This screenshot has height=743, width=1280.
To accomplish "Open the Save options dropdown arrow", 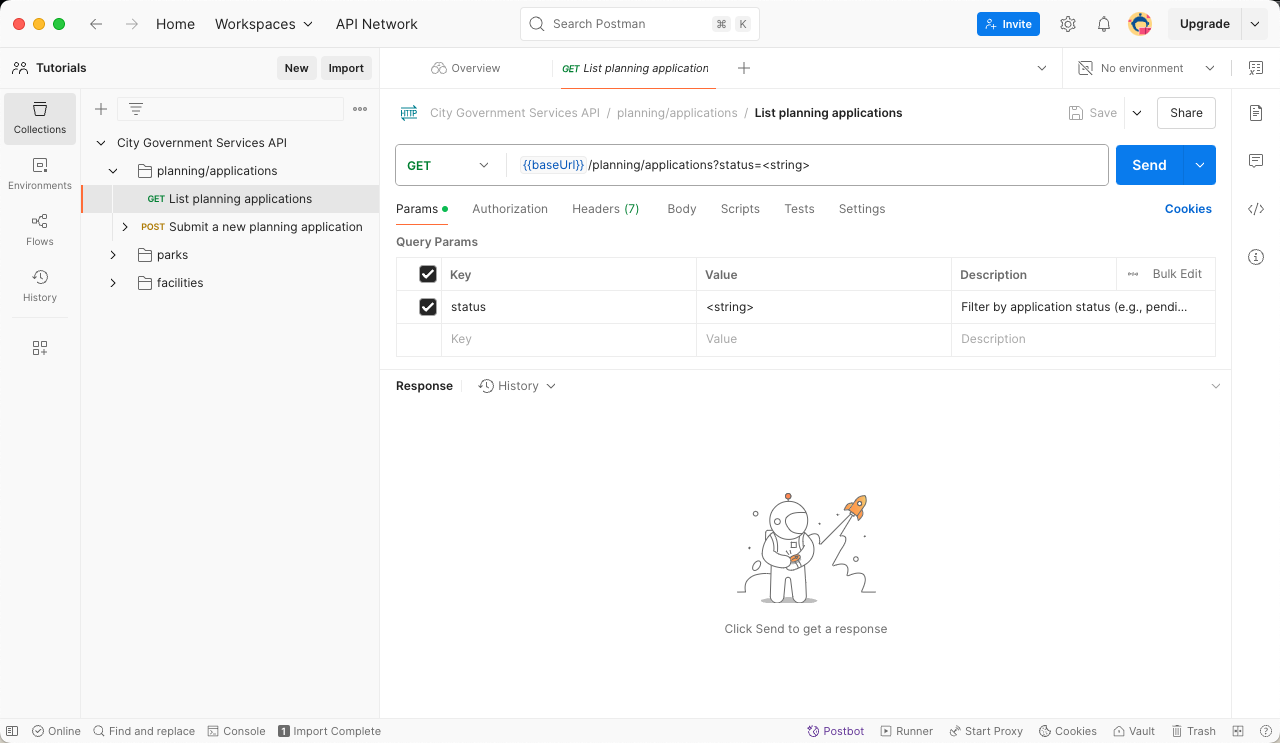I will (x=1137, y=113).
